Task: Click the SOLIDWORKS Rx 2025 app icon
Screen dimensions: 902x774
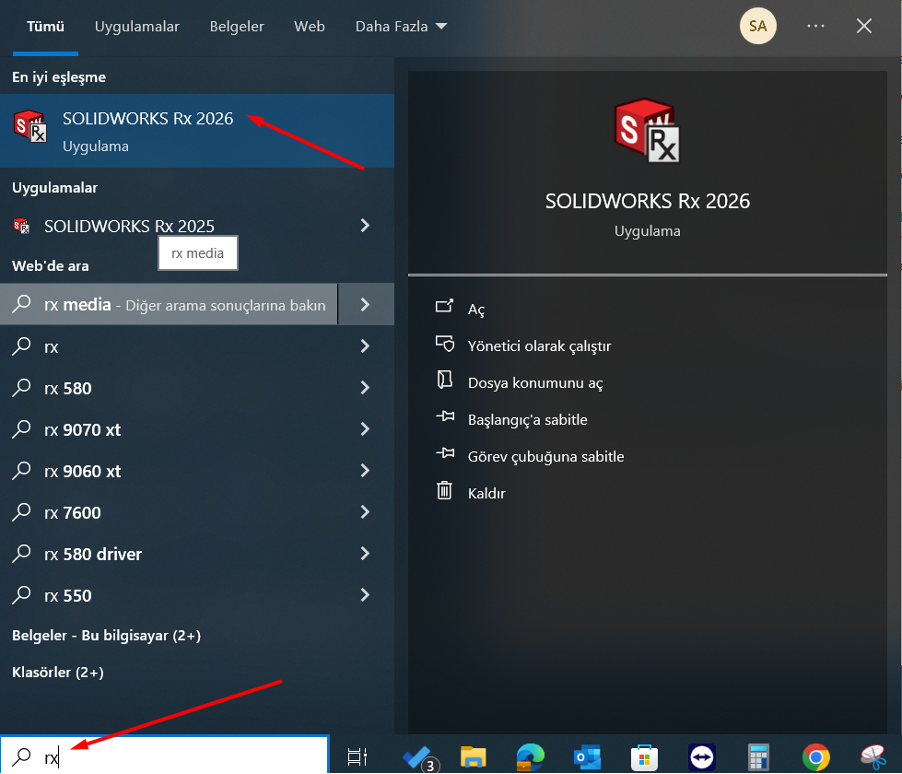Action: pyautogui.click(x=21, y=226)
